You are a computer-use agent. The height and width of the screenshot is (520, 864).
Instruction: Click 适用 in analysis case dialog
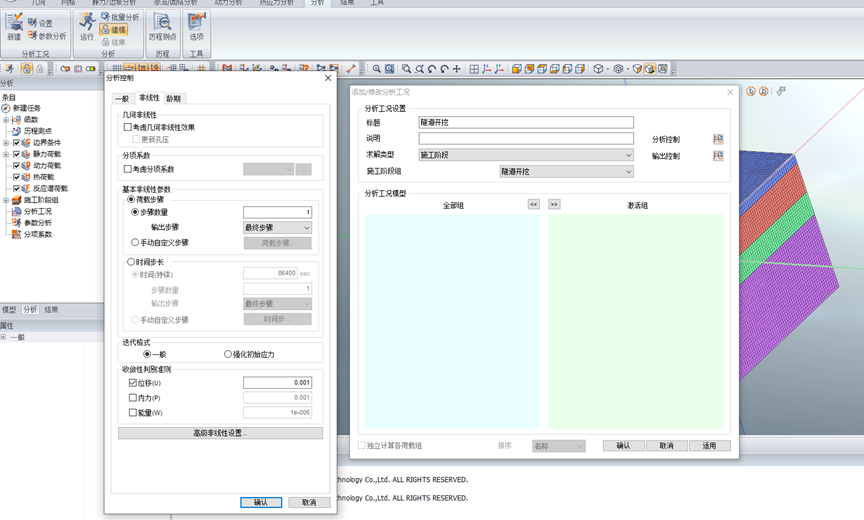tap(710, 446)
